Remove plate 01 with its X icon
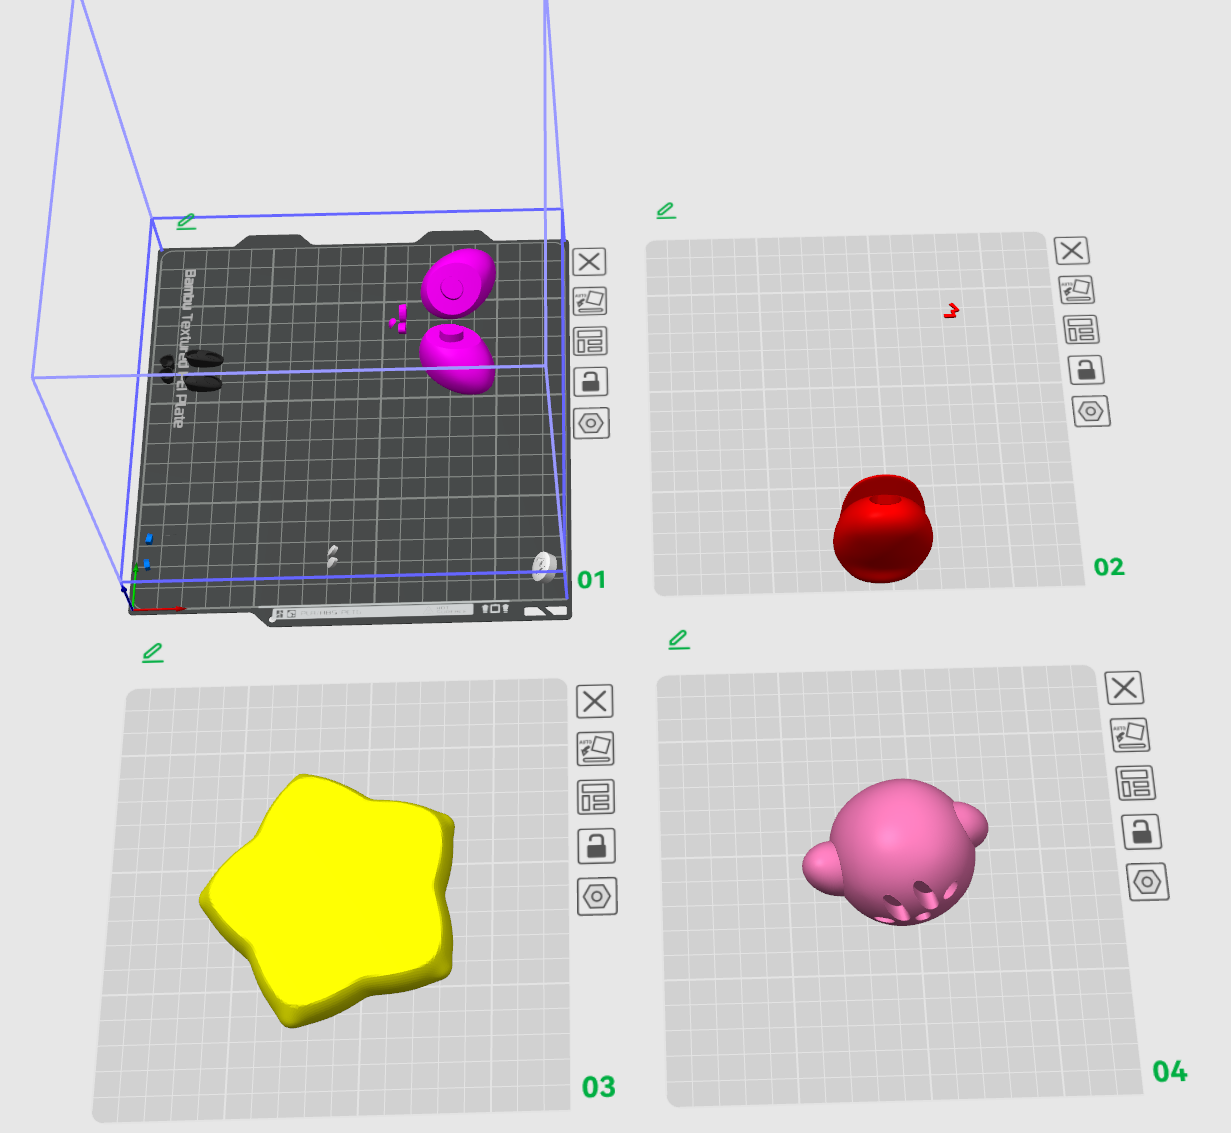 pyautogui.click(x=590, y=262)
